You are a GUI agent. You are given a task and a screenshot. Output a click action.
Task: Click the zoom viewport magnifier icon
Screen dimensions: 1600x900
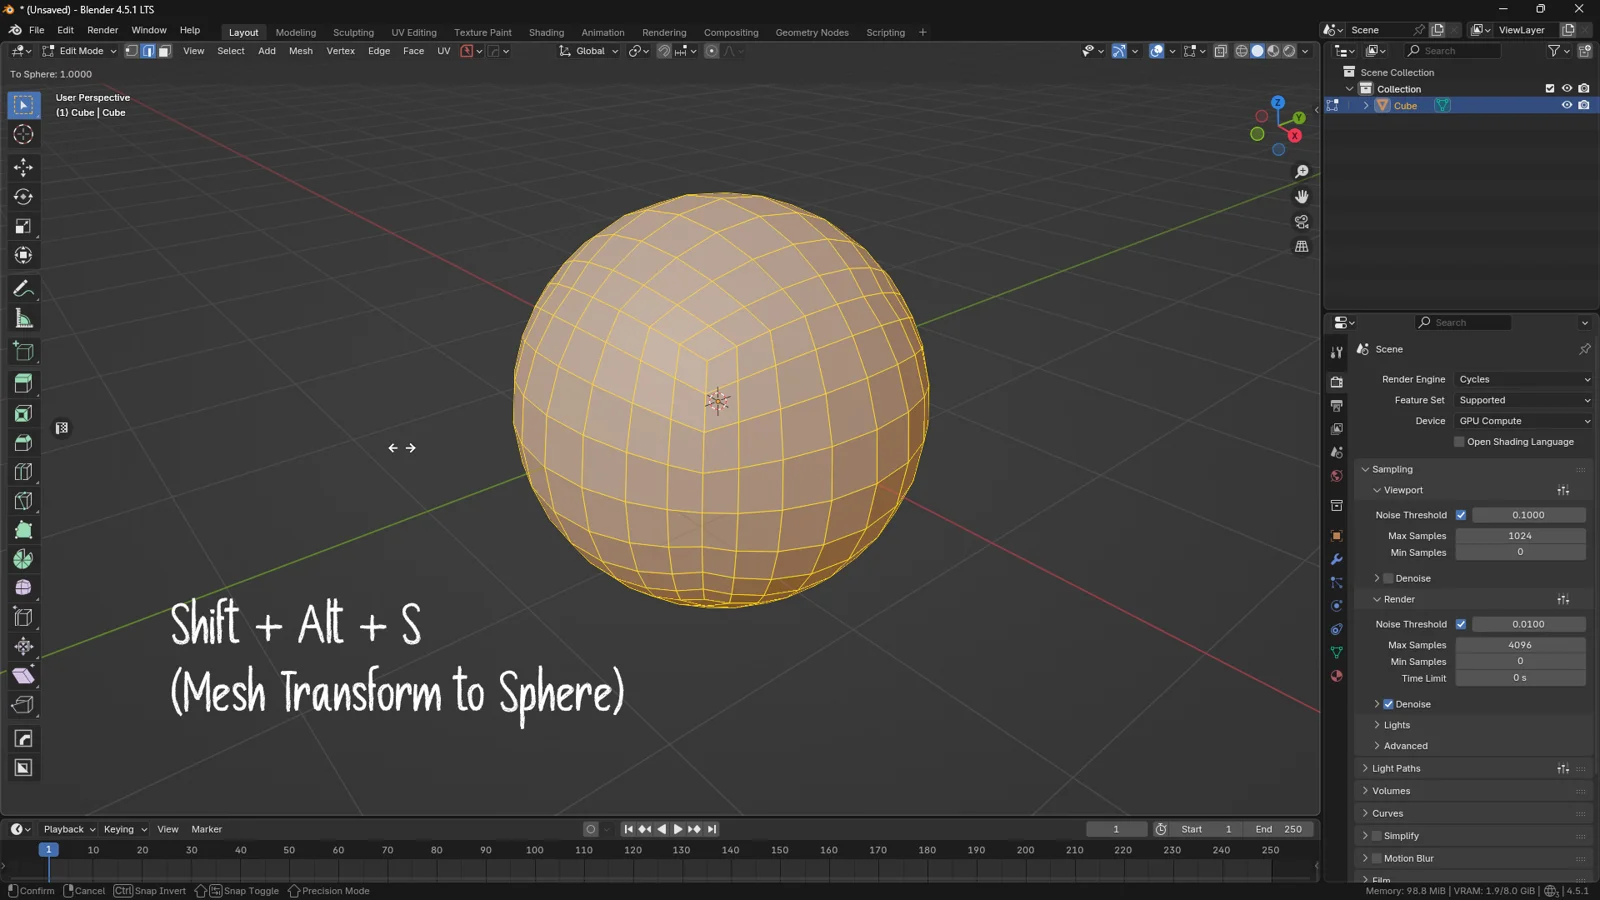(1301, 172)
